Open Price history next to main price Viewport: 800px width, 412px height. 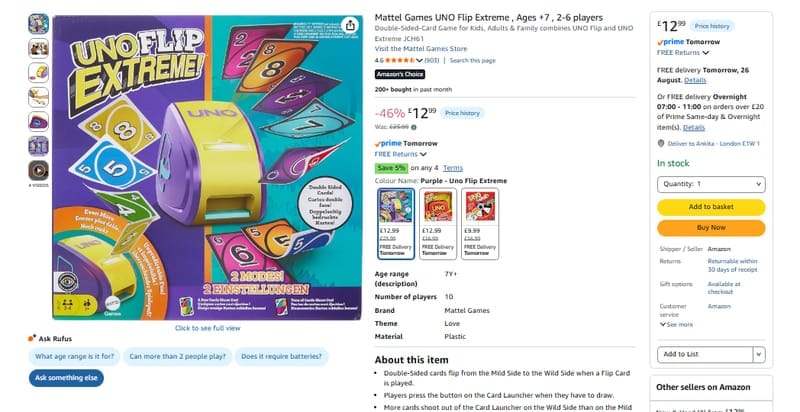click(462, 113)
